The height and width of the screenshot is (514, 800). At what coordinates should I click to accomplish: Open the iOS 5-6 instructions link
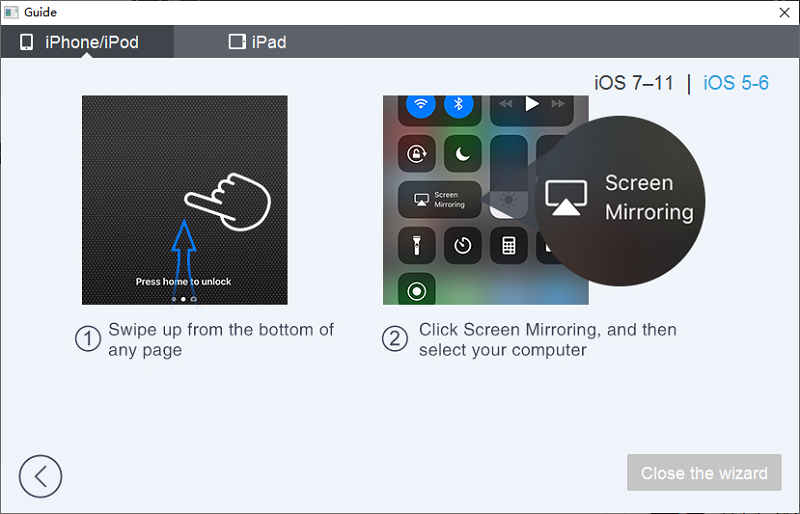pos(736,83)
